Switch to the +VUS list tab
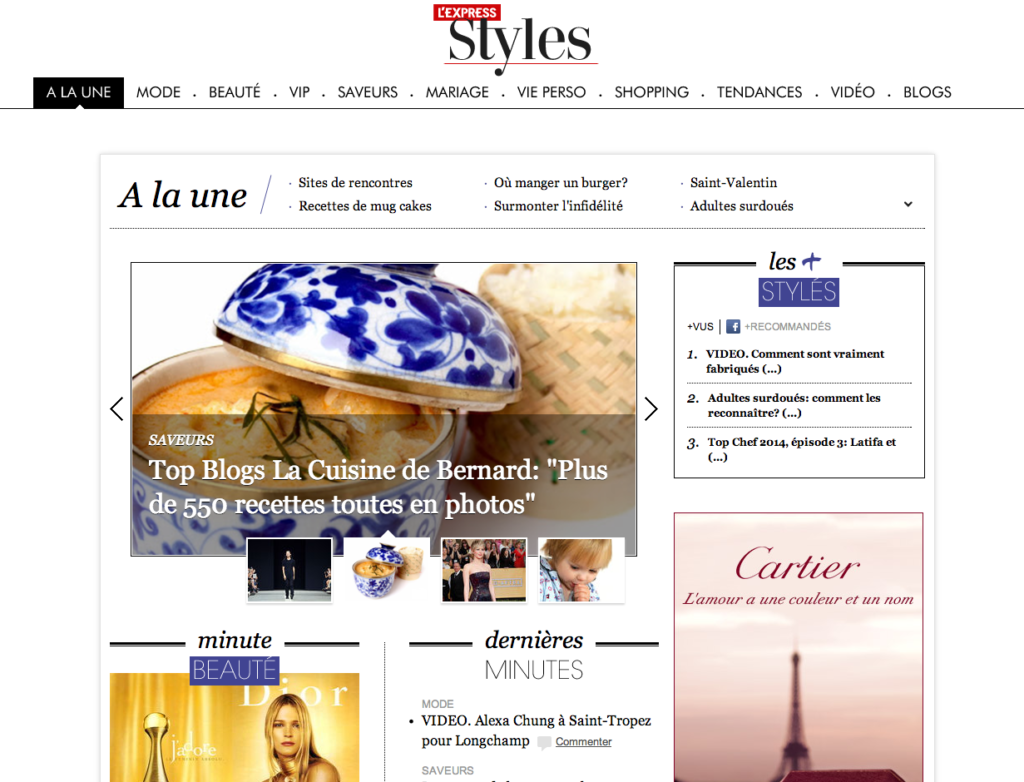The image size is (1024, 782). tap(700, 327)
